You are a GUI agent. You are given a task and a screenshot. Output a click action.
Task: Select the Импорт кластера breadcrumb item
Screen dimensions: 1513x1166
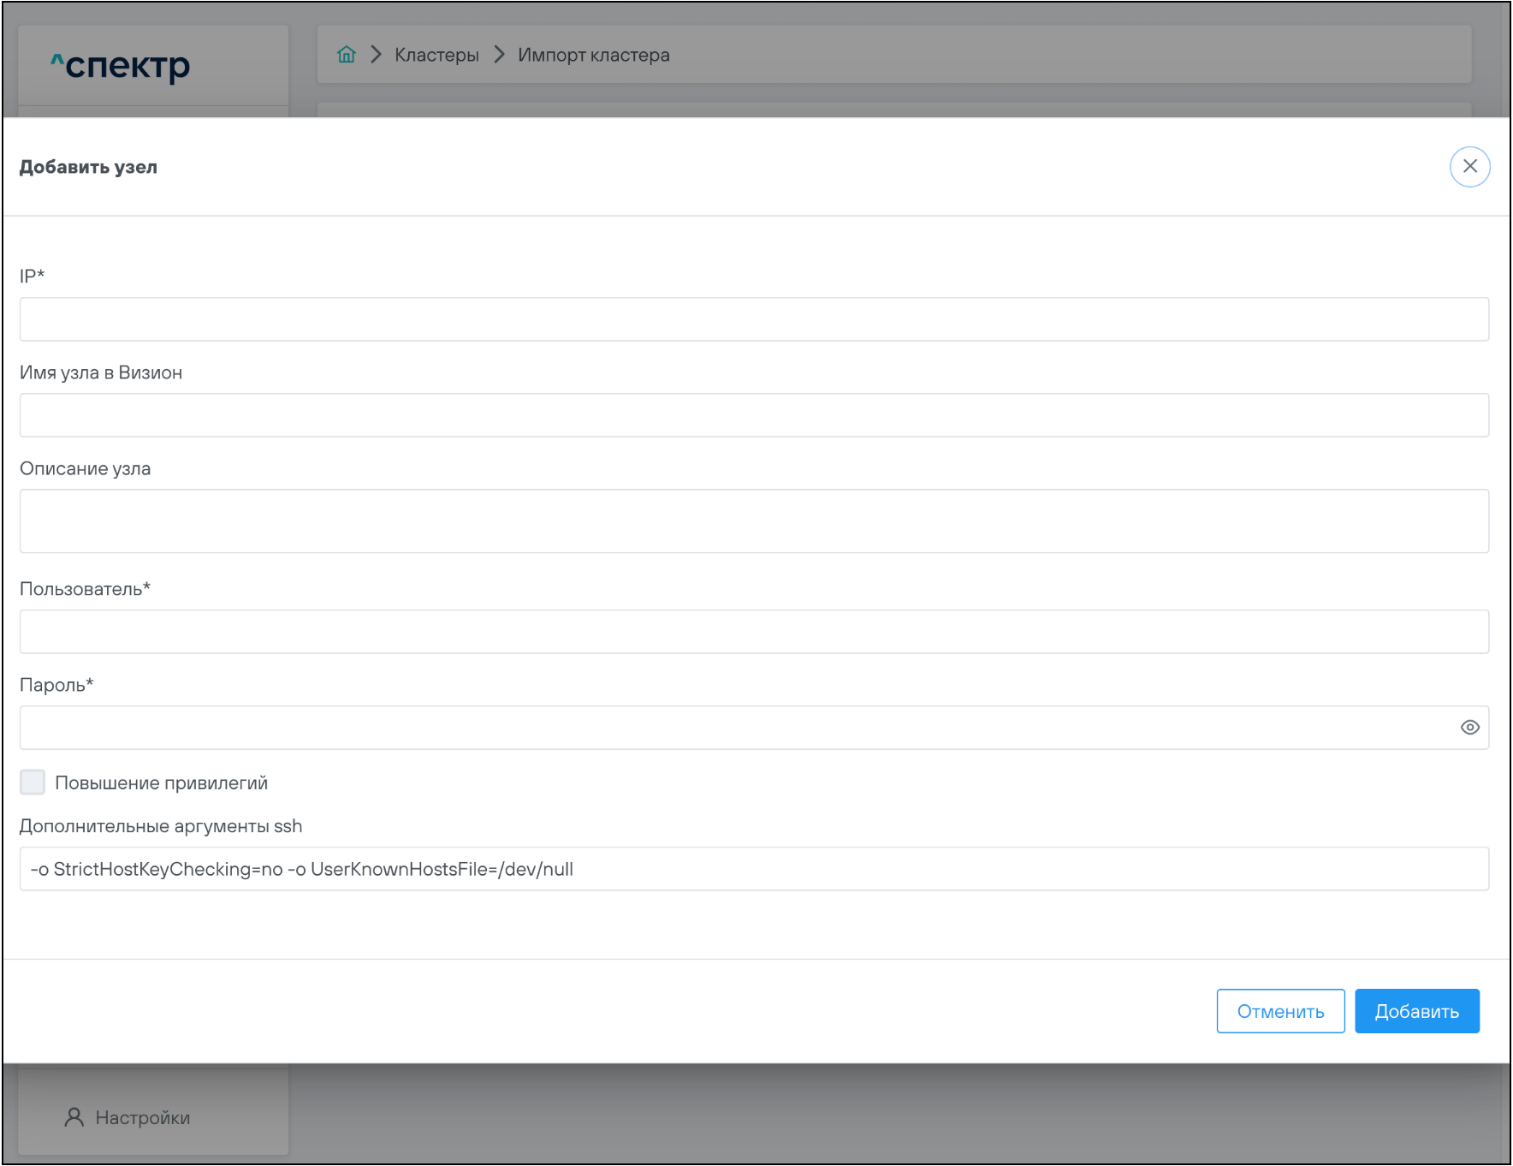point(593,55)
